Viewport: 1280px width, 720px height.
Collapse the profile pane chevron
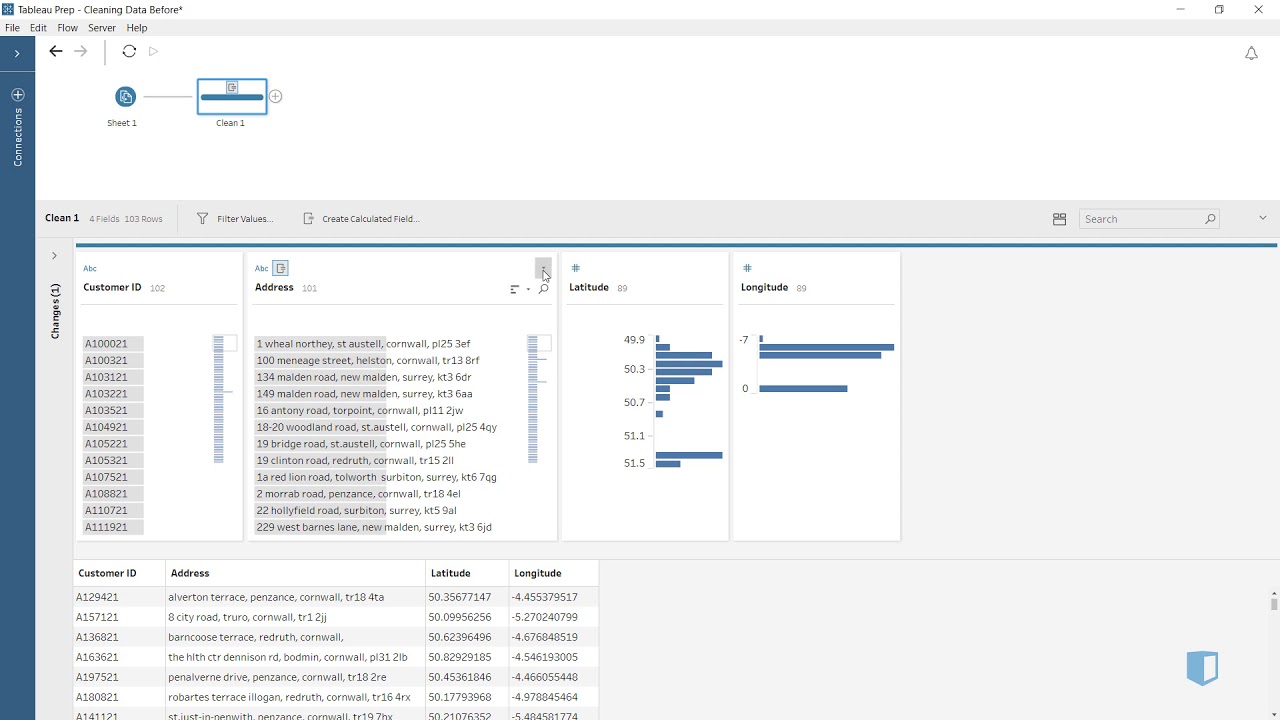[x=1262, y=218]
